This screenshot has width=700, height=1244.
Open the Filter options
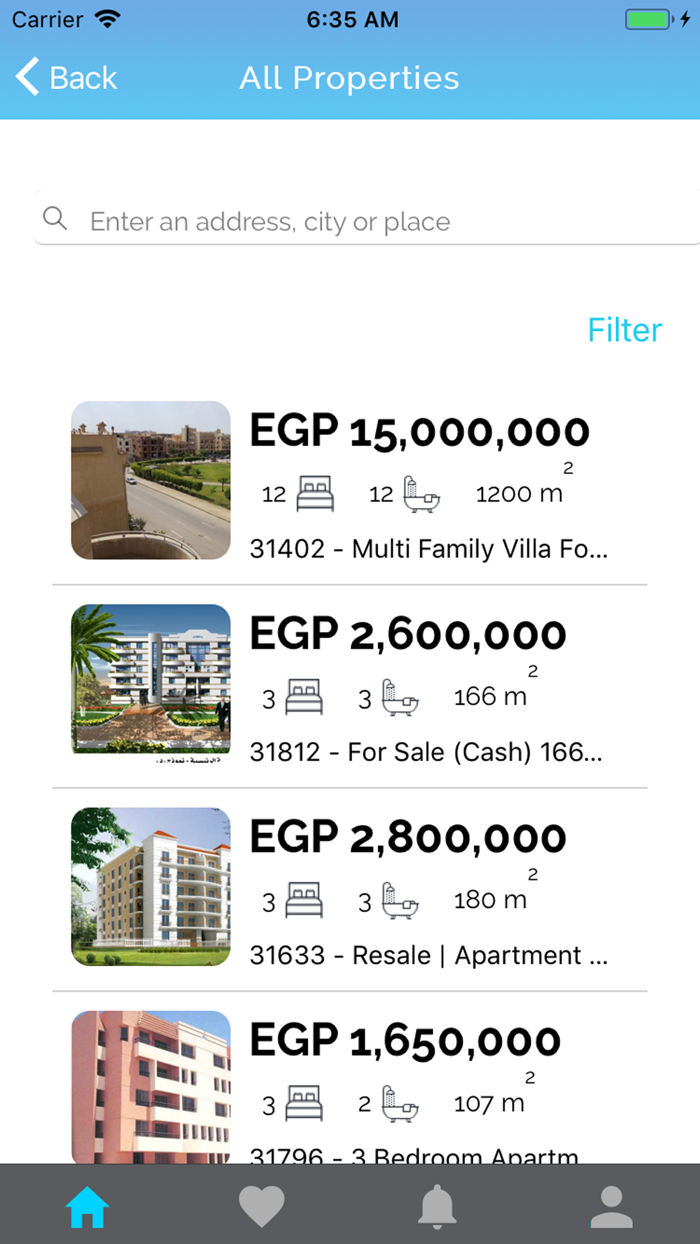tap(624, 330)
